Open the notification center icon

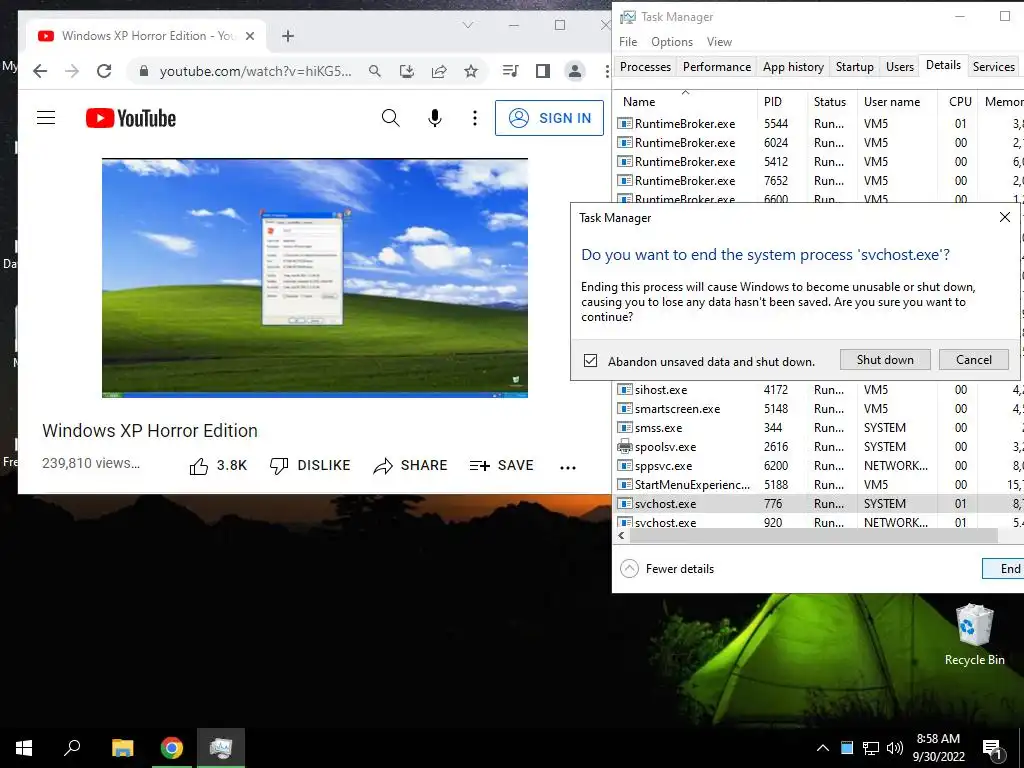[x=993, y=749]
